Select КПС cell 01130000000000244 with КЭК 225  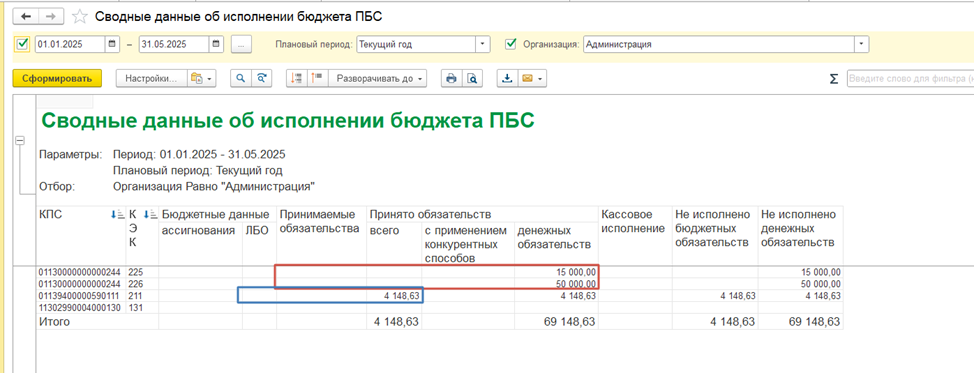click(x=81, y=272)
